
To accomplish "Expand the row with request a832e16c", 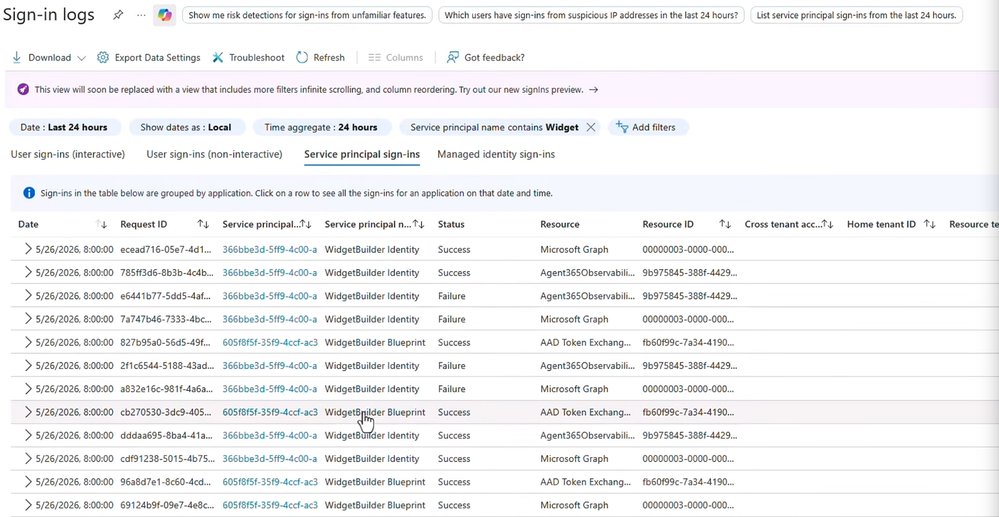I will coord(28,389).
